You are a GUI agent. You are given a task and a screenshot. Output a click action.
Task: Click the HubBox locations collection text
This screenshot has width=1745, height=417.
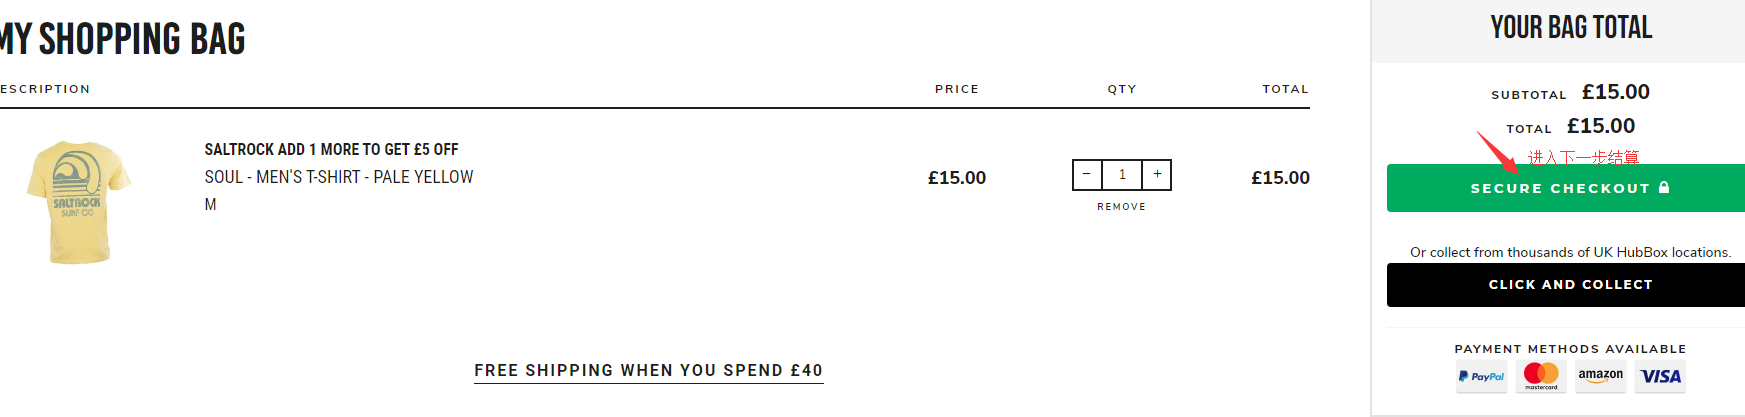1570,252
